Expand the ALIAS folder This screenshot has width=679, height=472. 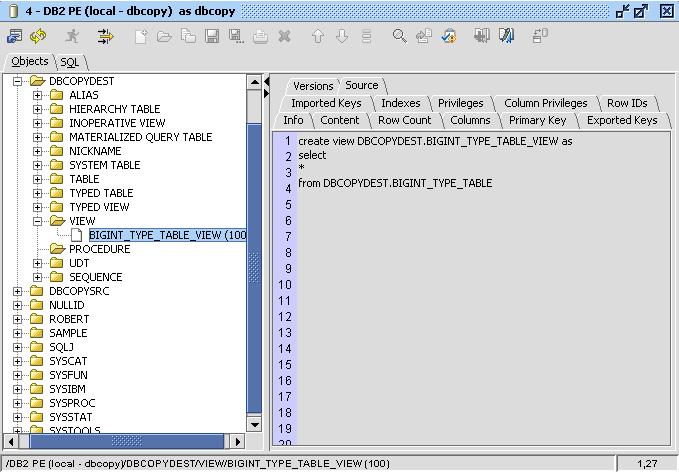pyautogui.click(x=38, y=95)
